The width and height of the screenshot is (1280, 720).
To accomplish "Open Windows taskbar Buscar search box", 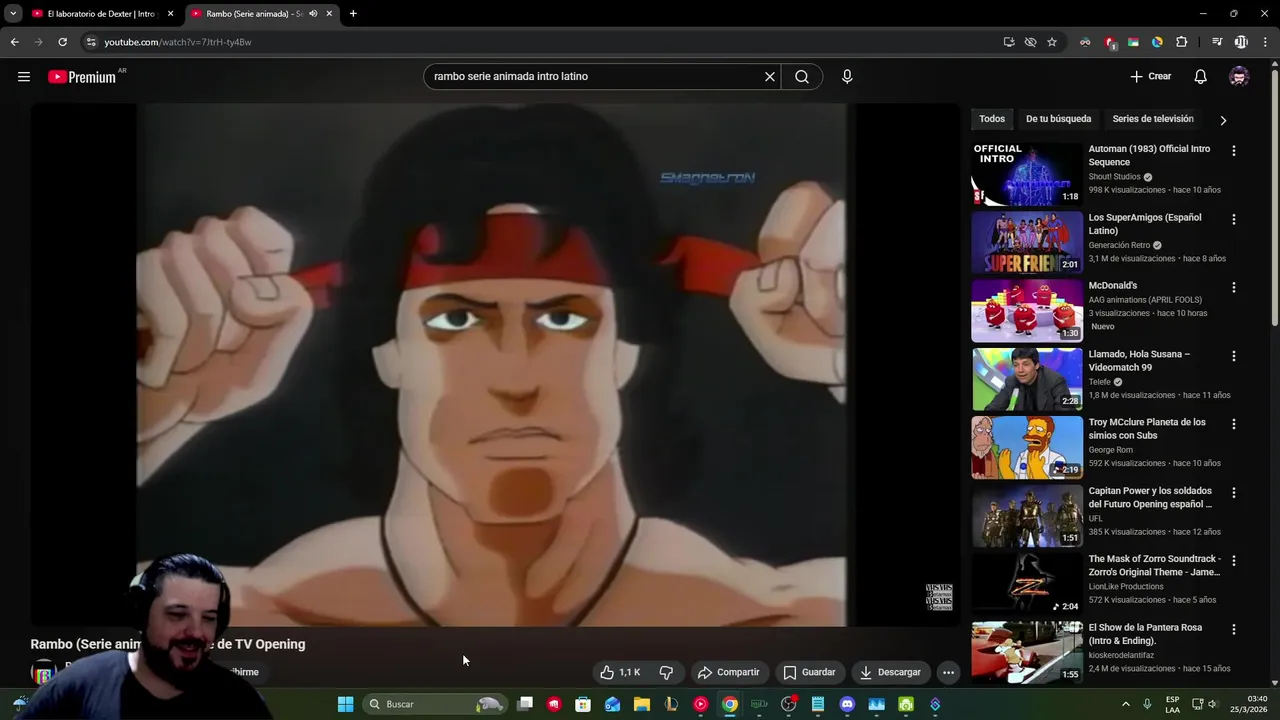I will tap(435, 704).
